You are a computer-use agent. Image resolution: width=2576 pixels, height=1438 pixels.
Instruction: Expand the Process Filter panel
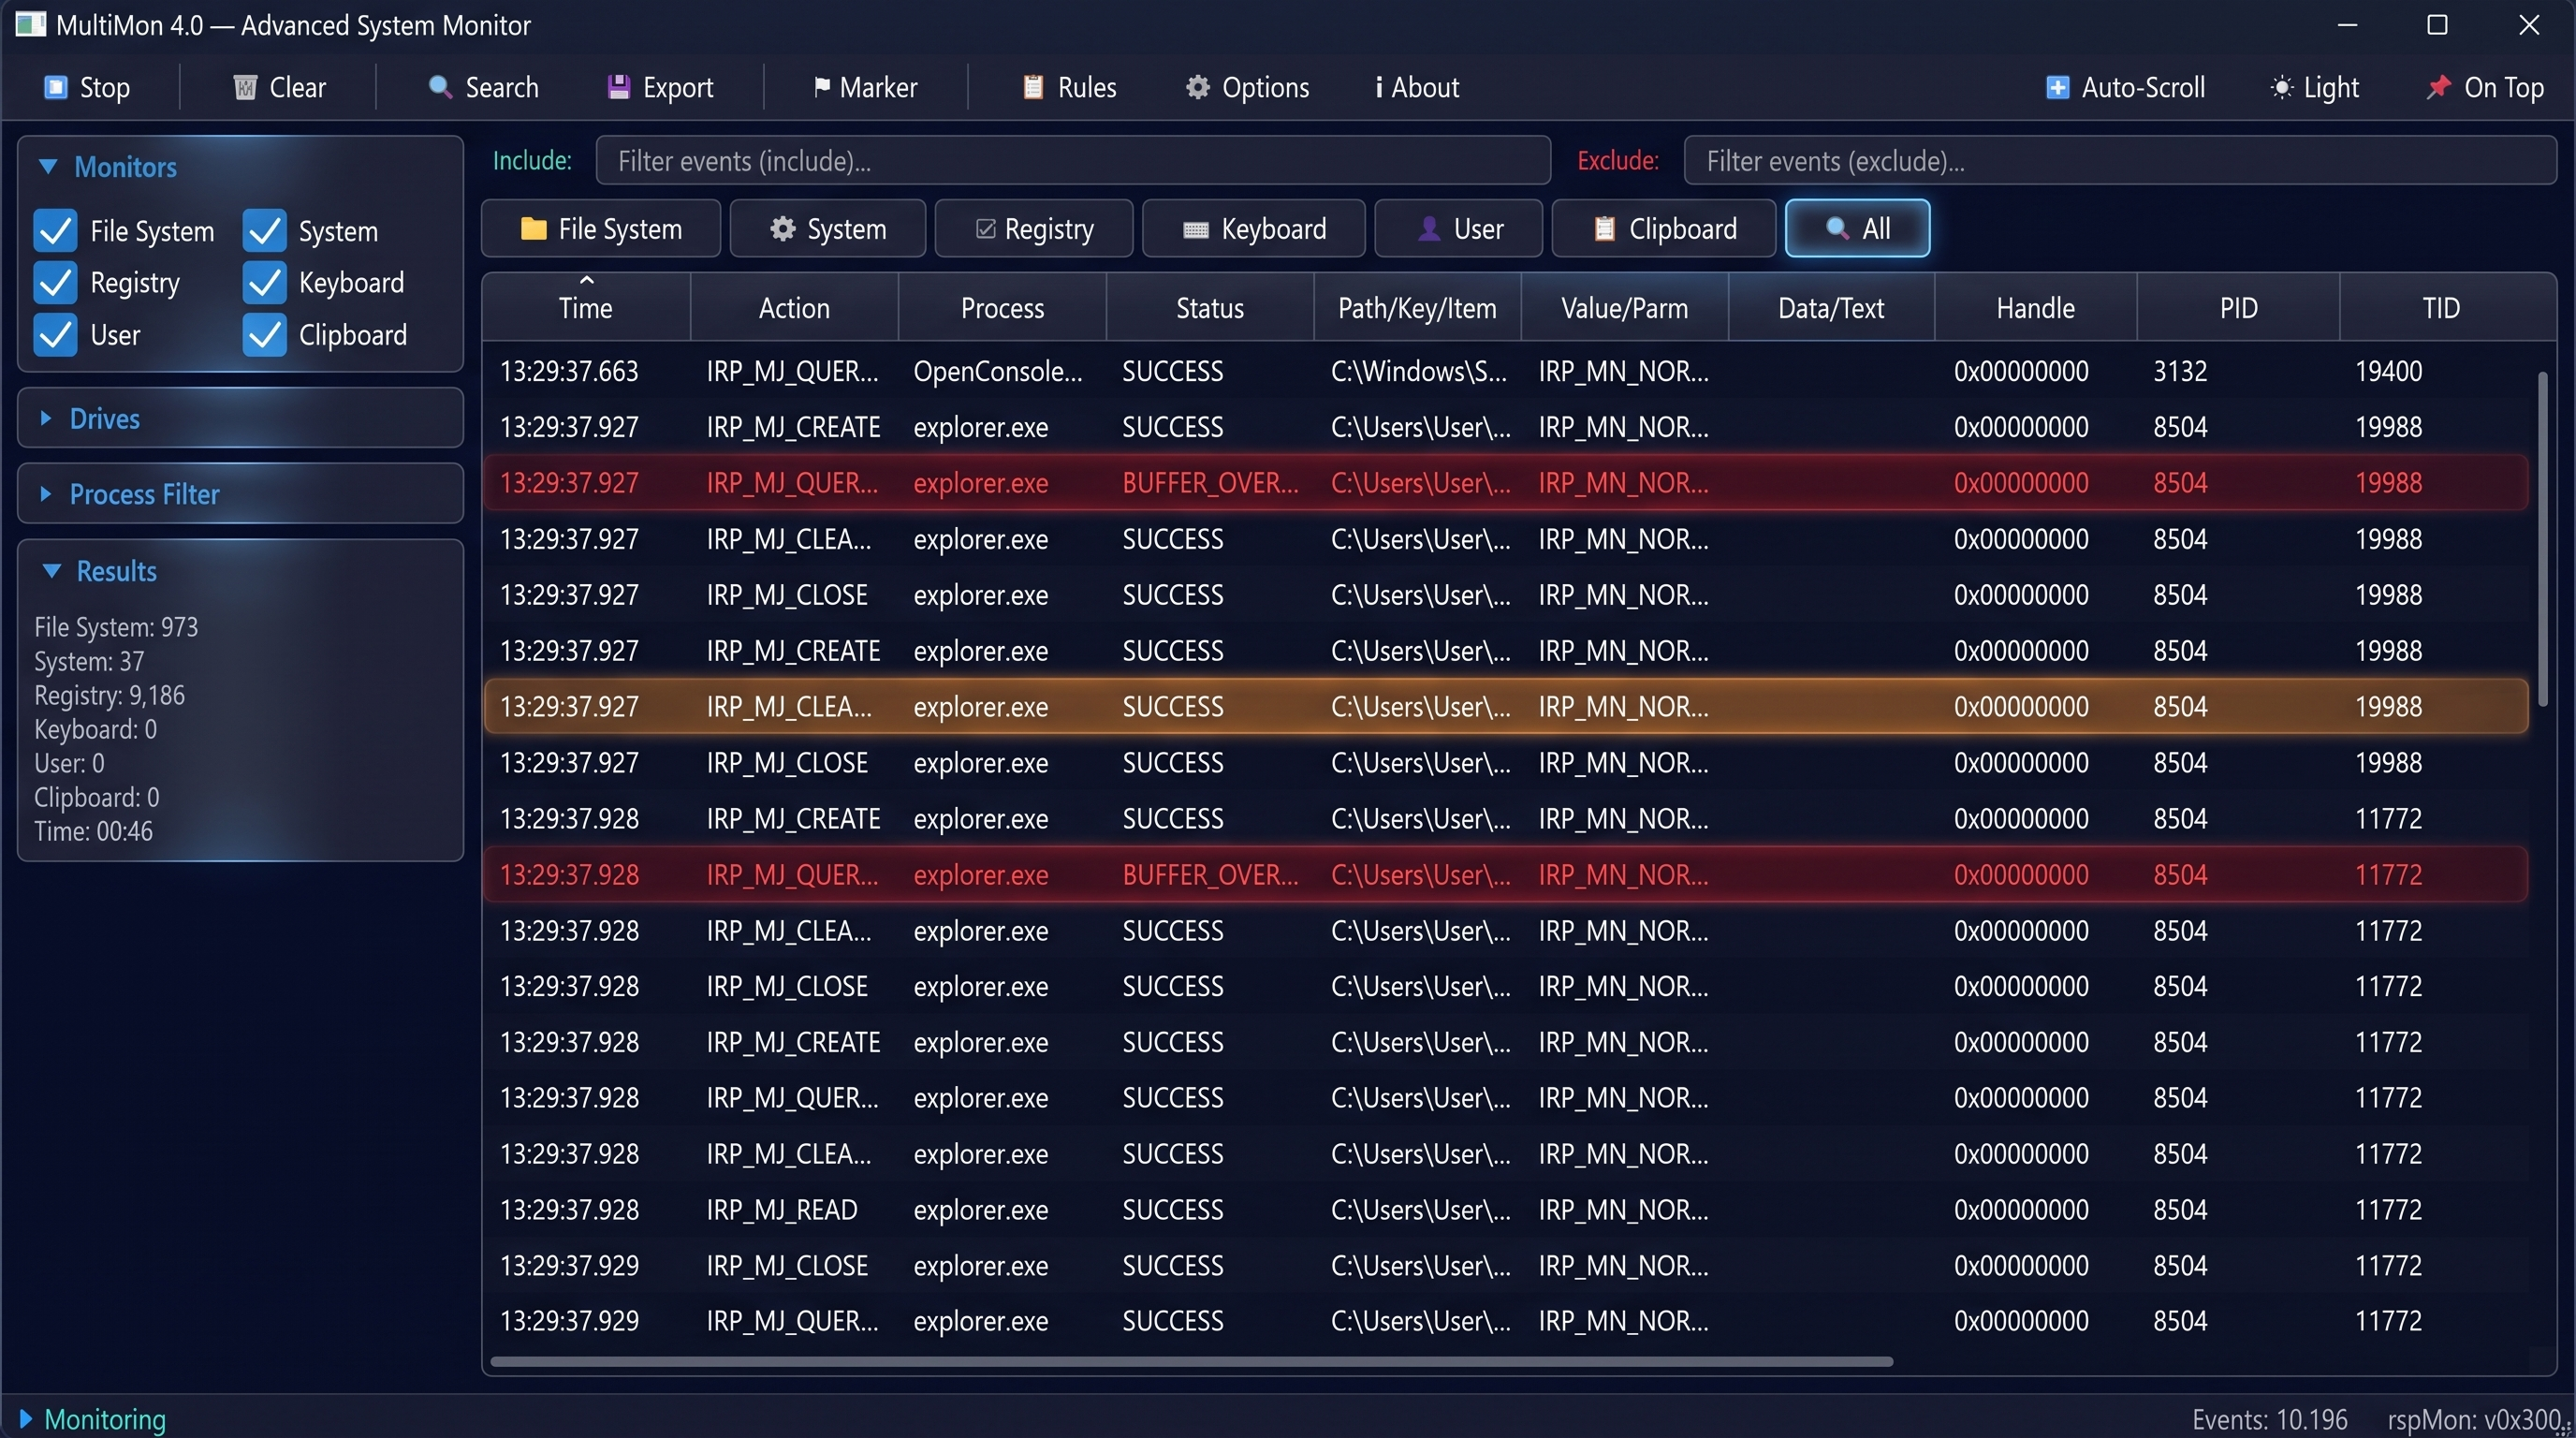coord(45,494)
